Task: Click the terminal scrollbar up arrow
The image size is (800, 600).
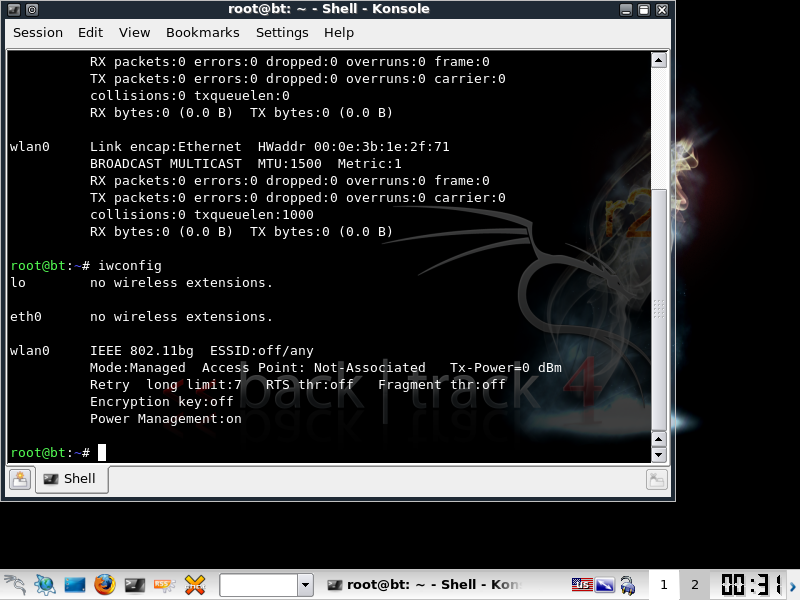Action: click(658, 60)
